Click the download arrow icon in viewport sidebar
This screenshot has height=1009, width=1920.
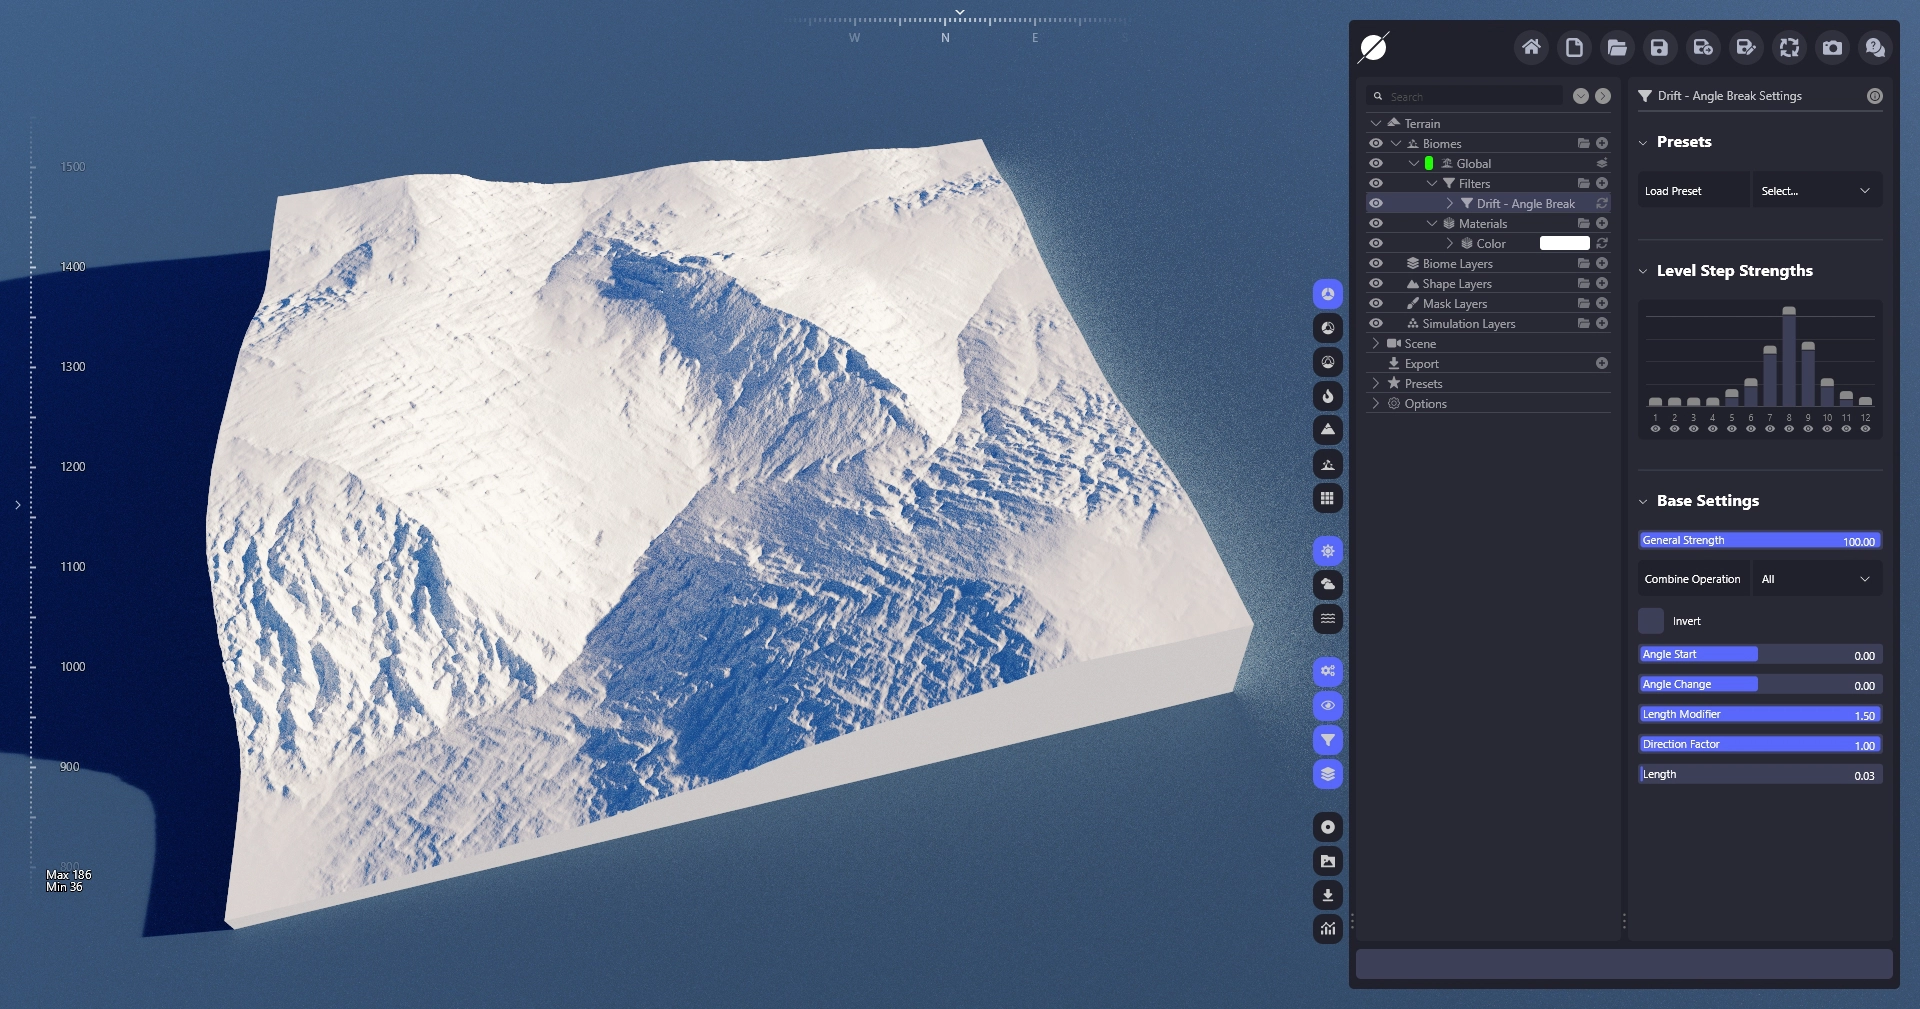1328,895
